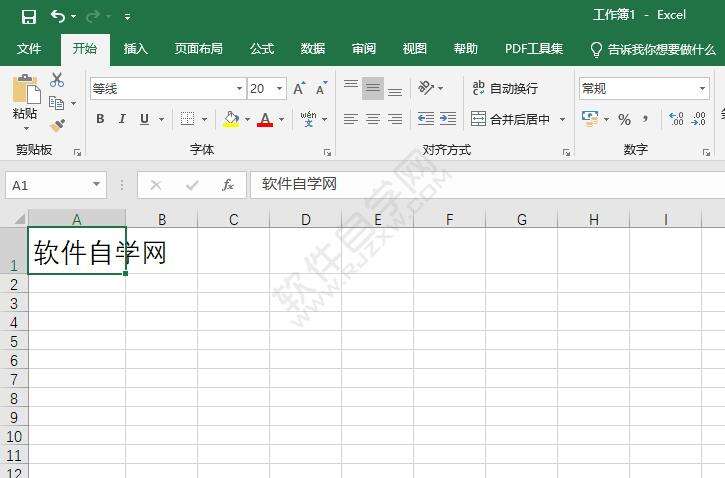Open the Borders dropdown arrow
Viewport: 725px width, 478px height.
click(204, 120)
